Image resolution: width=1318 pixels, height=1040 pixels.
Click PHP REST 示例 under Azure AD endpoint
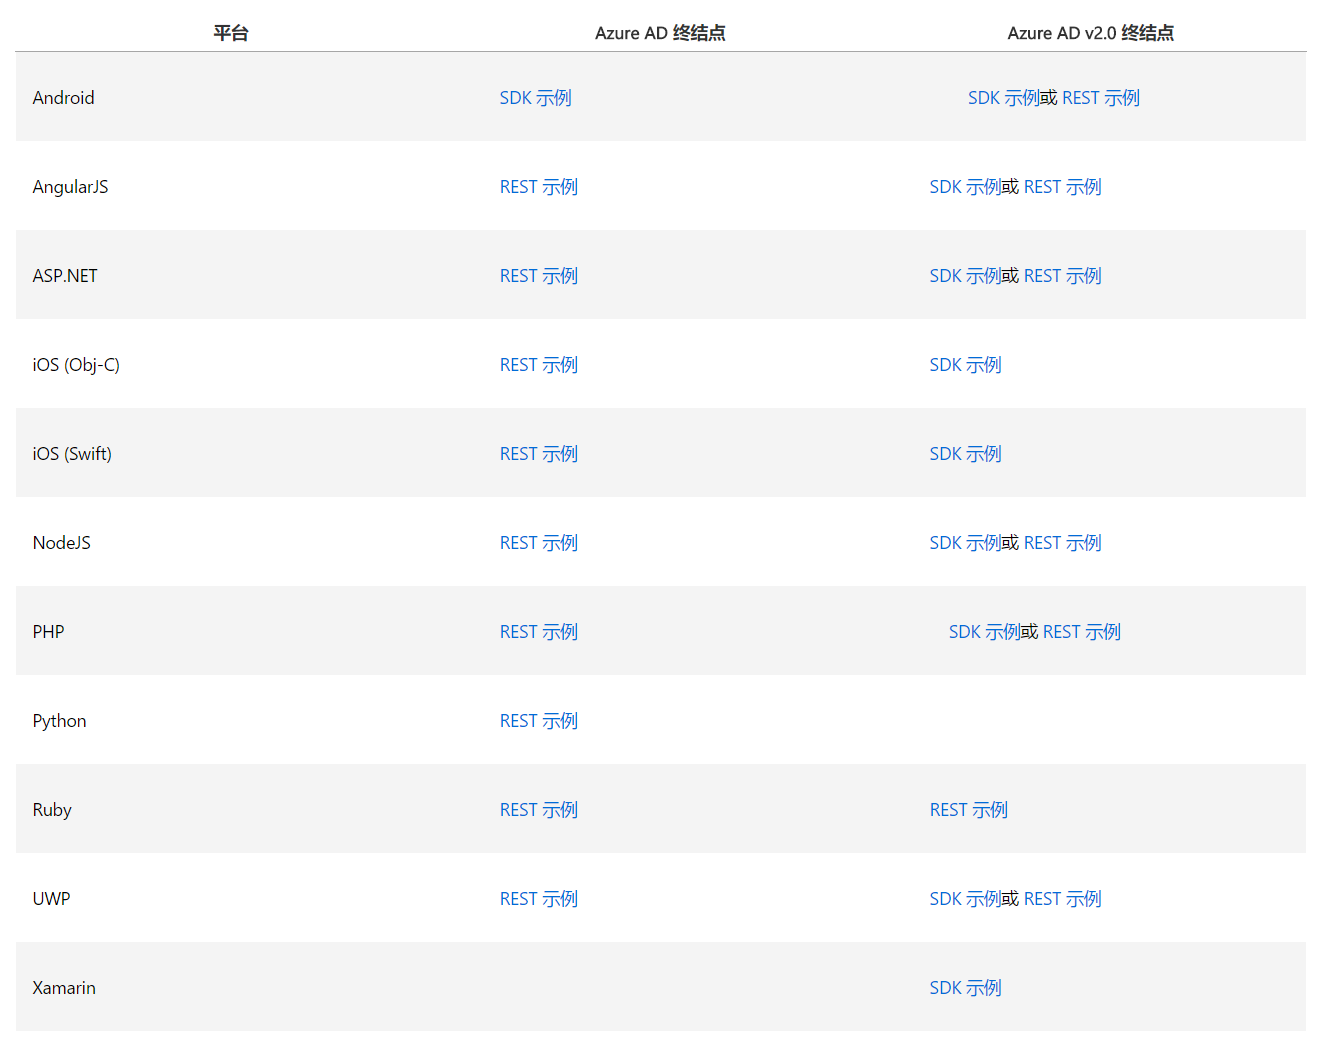(538, 632)
